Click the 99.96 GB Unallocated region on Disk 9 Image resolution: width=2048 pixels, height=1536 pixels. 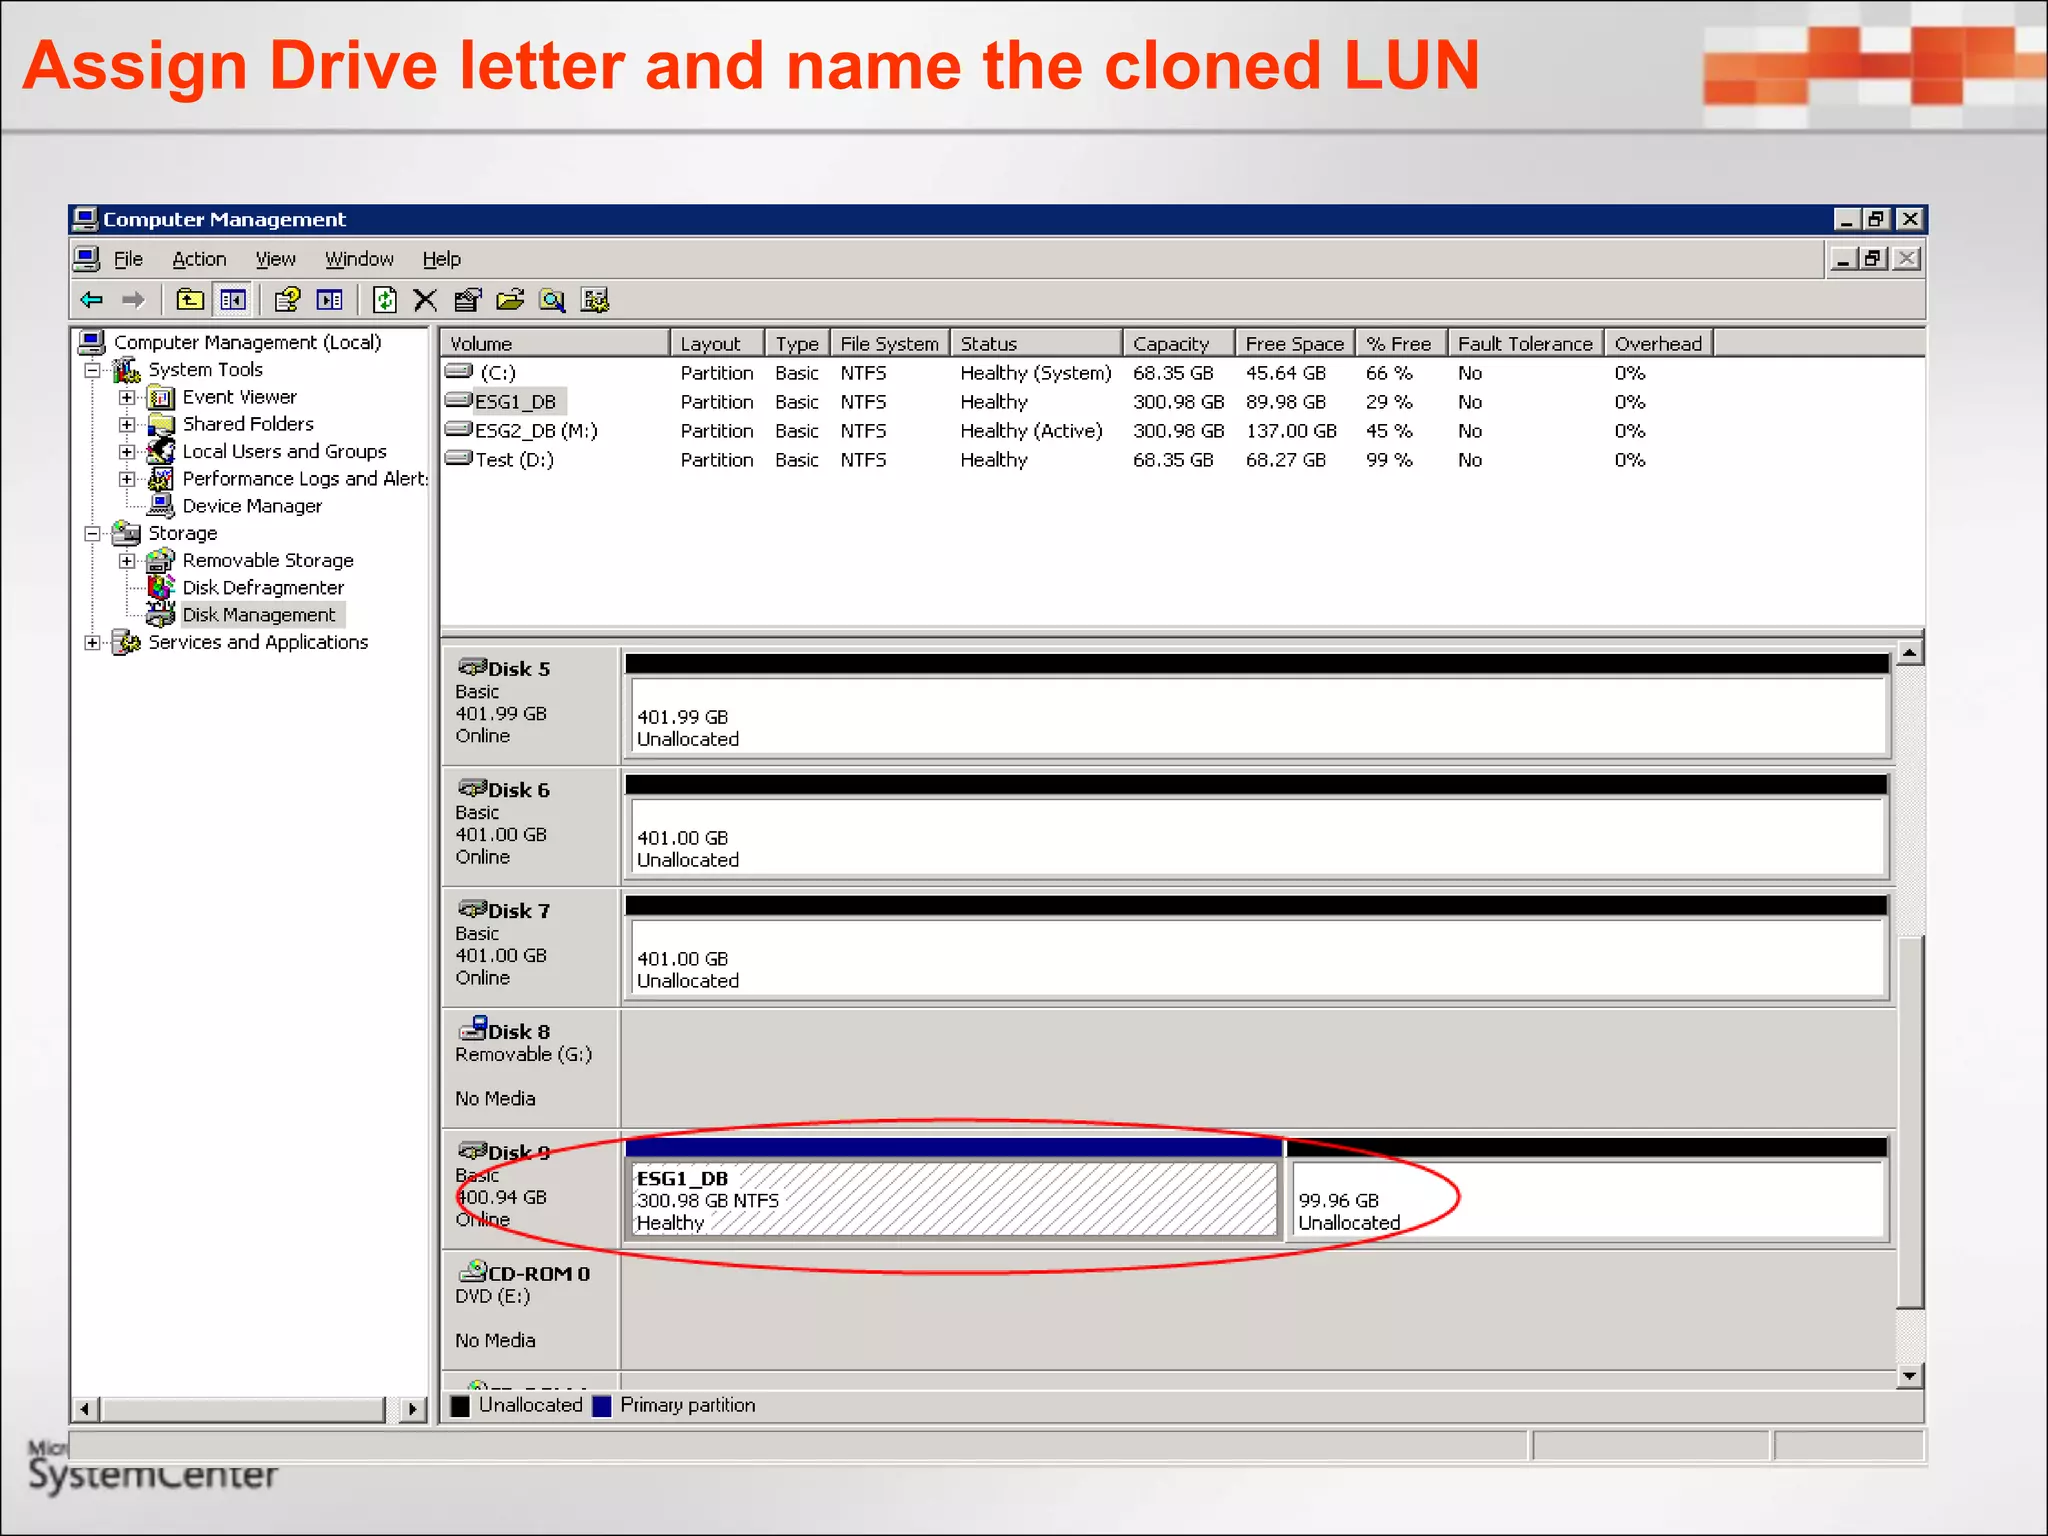pyautogui.click(x=1586, y=1199)
